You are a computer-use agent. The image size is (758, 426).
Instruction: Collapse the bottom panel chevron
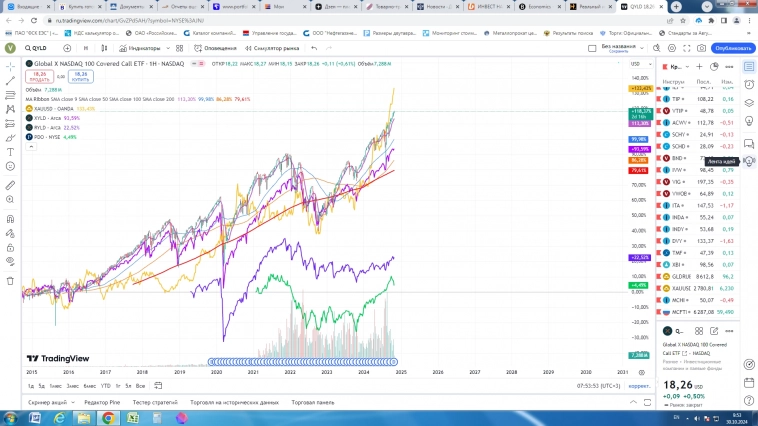(x=633, y=402)
